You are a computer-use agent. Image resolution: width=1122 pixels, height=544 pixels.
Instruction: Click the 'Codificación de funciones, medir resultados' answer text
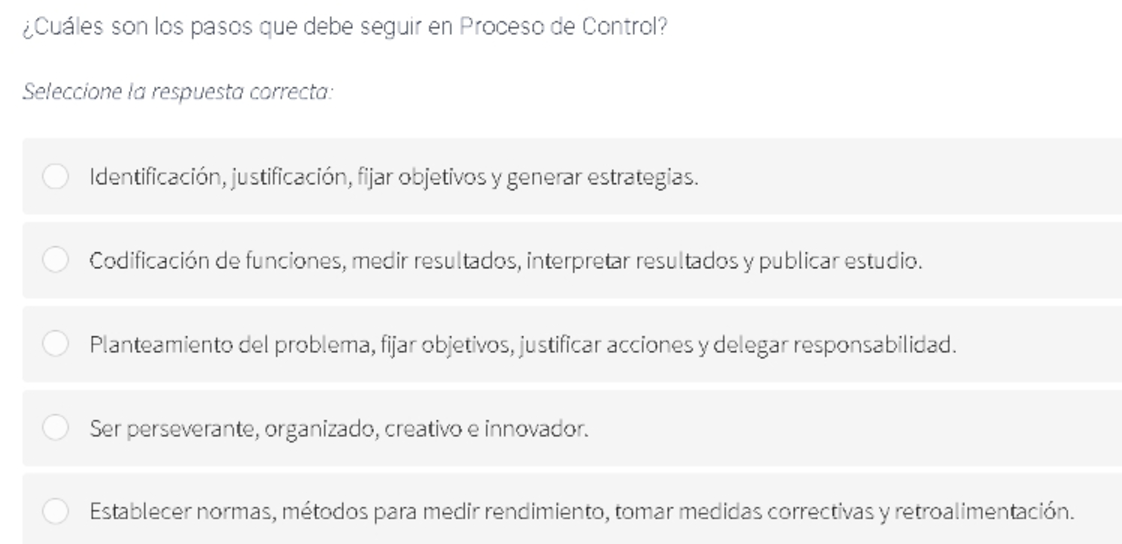tap(506, 261)
